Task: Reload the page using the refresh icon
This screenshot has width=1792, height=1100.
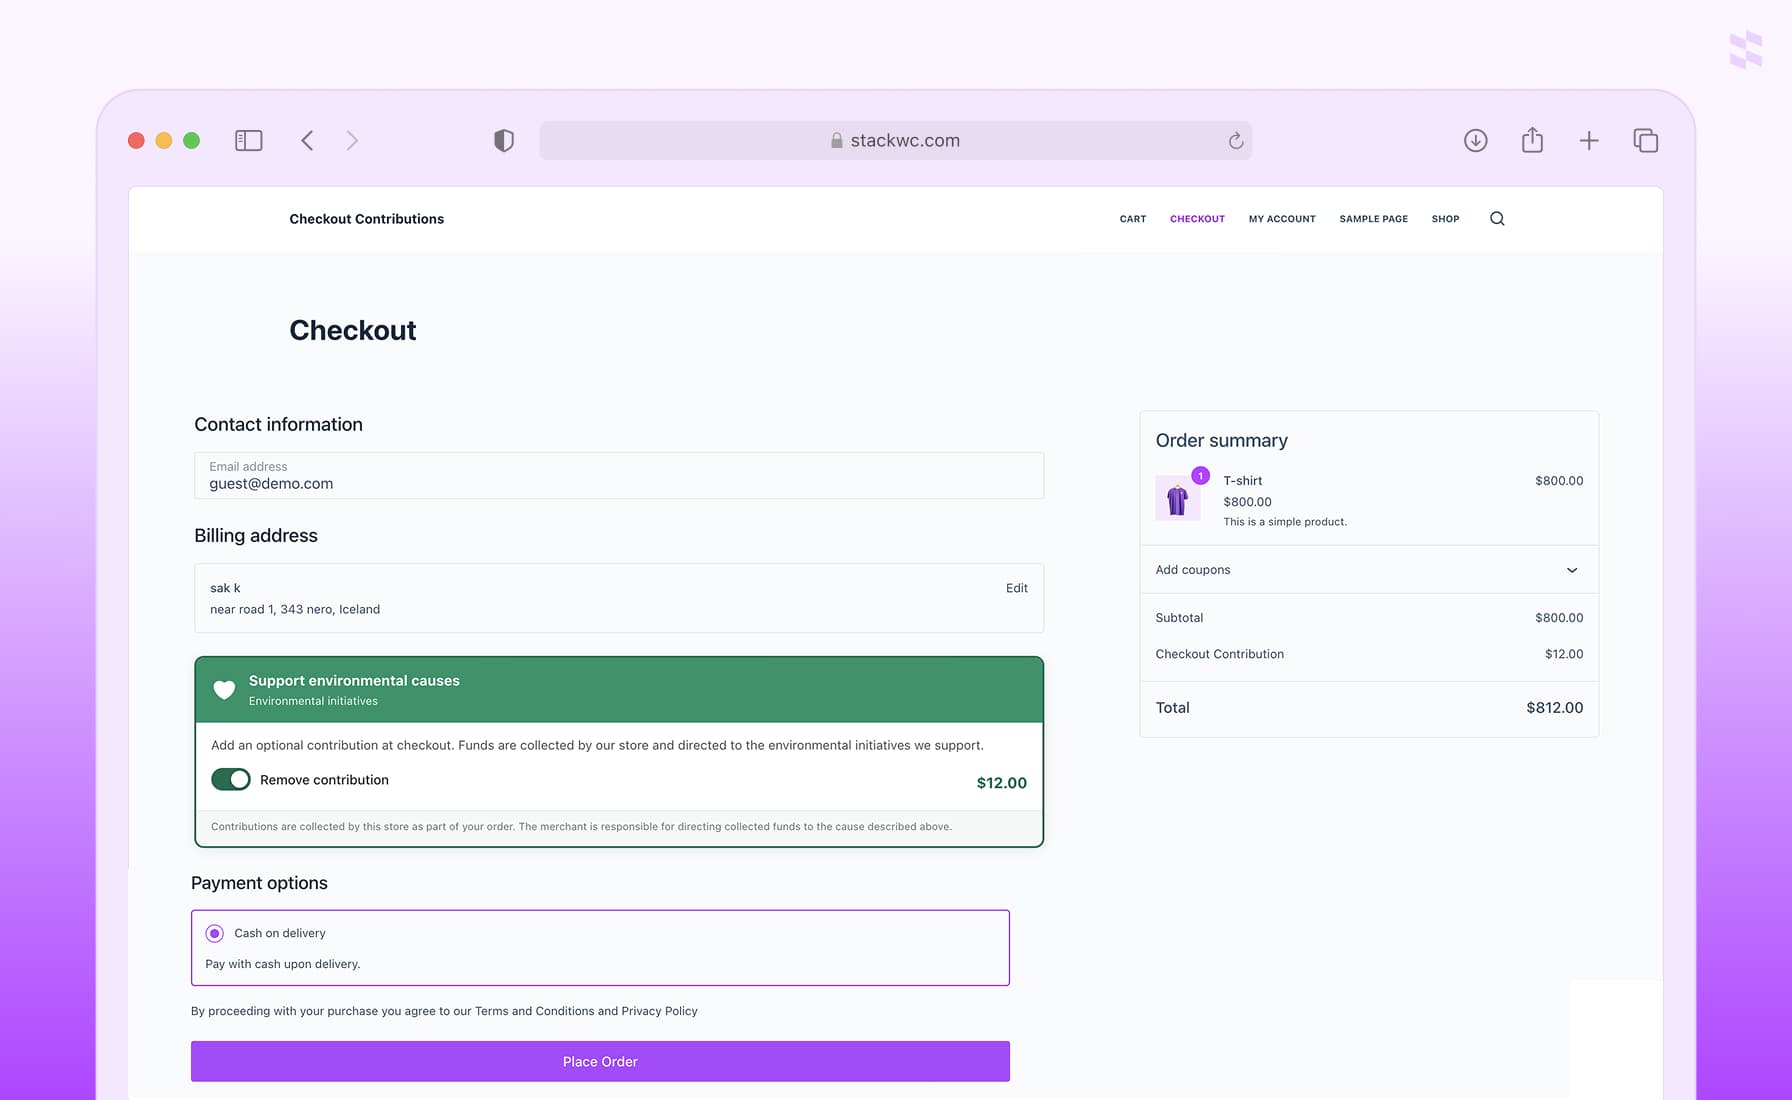Action: (1236, 141)
